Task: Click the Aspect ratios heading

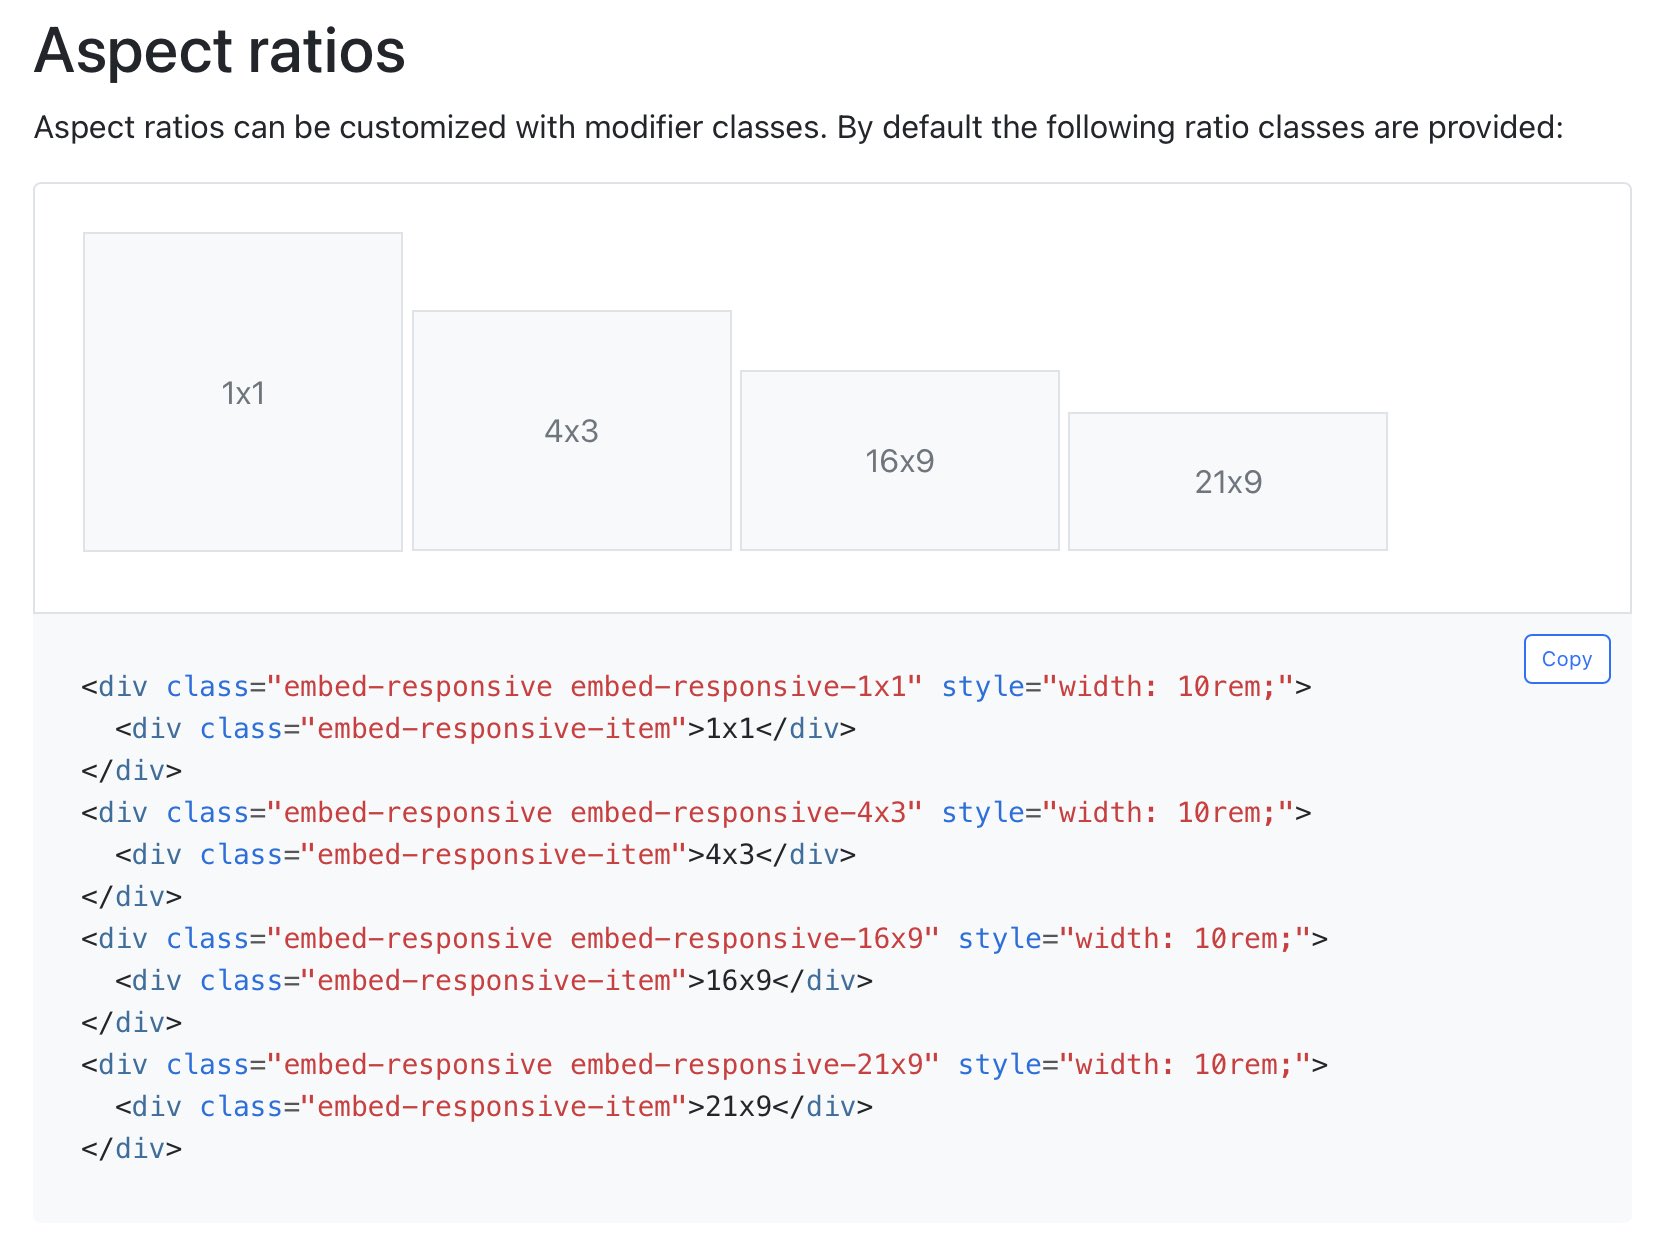Action: pos(220,51)
